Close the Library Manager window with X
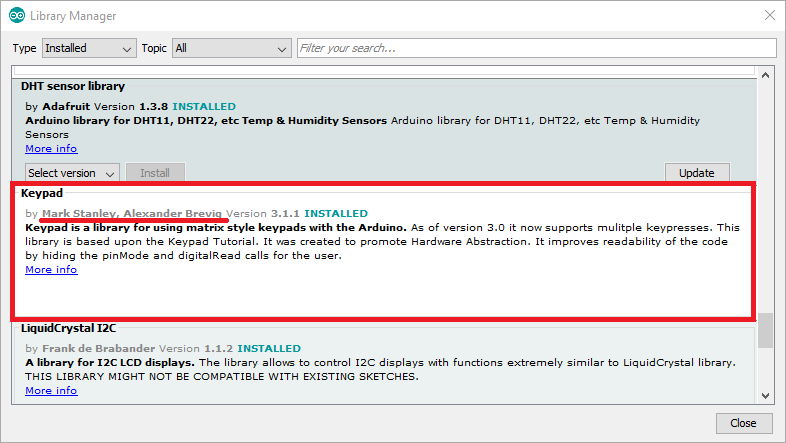This screenshot has height=443, width=786. 770,15
